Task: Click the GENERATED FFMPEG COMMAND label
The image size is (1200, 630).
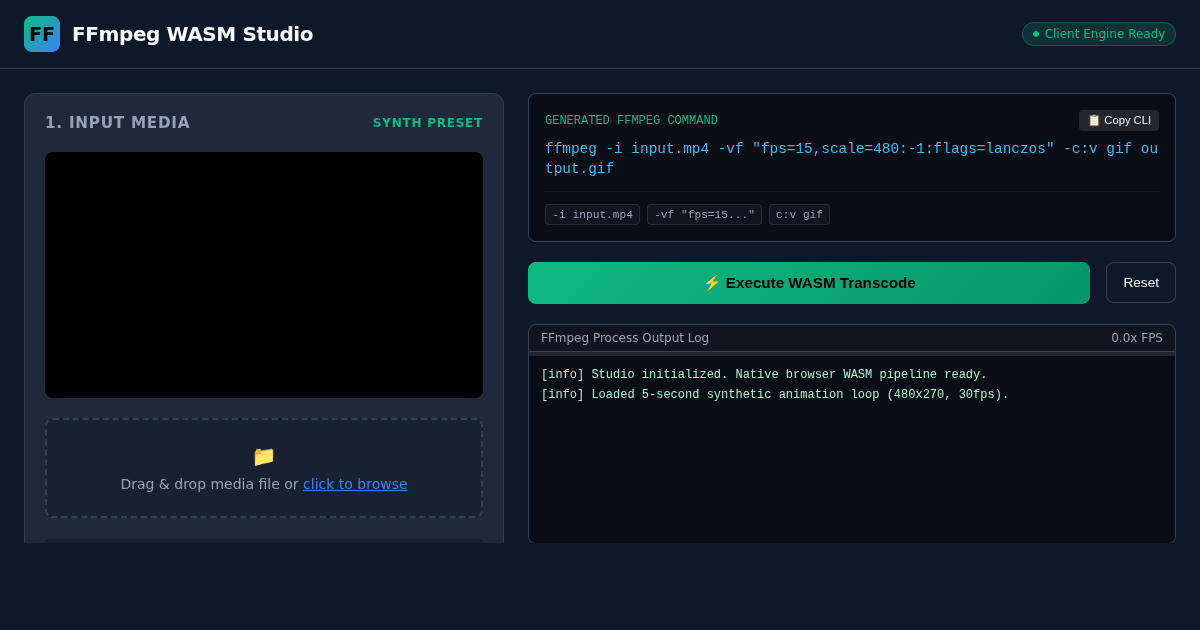Action: tap(631, 121)
